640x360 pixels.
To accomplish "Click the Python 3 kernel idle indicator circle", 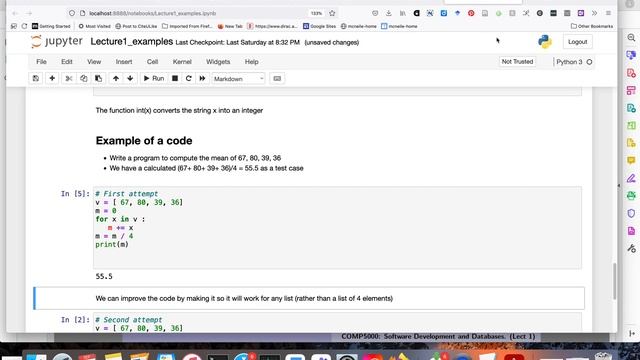I will pyautogui.click(x=589, y=62).
